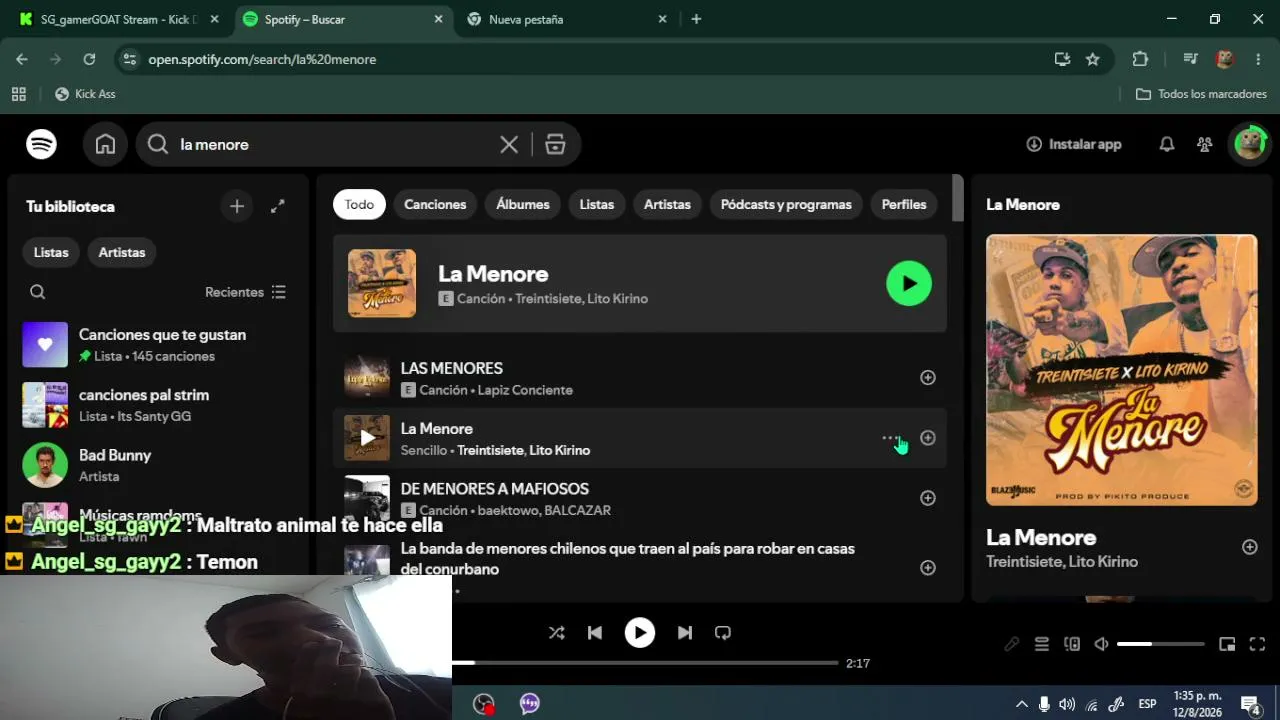Filter results by Pódcasts y programas
The image size is (1280, 720).
click(x=786, y=204)
